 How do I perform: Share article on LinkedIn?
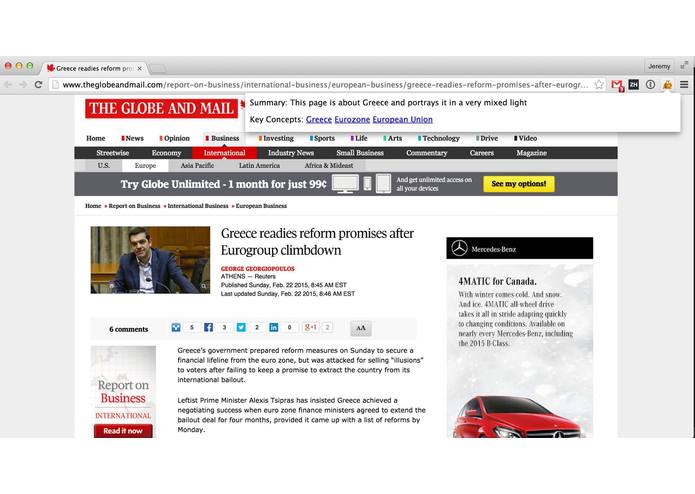pos(273,327)
